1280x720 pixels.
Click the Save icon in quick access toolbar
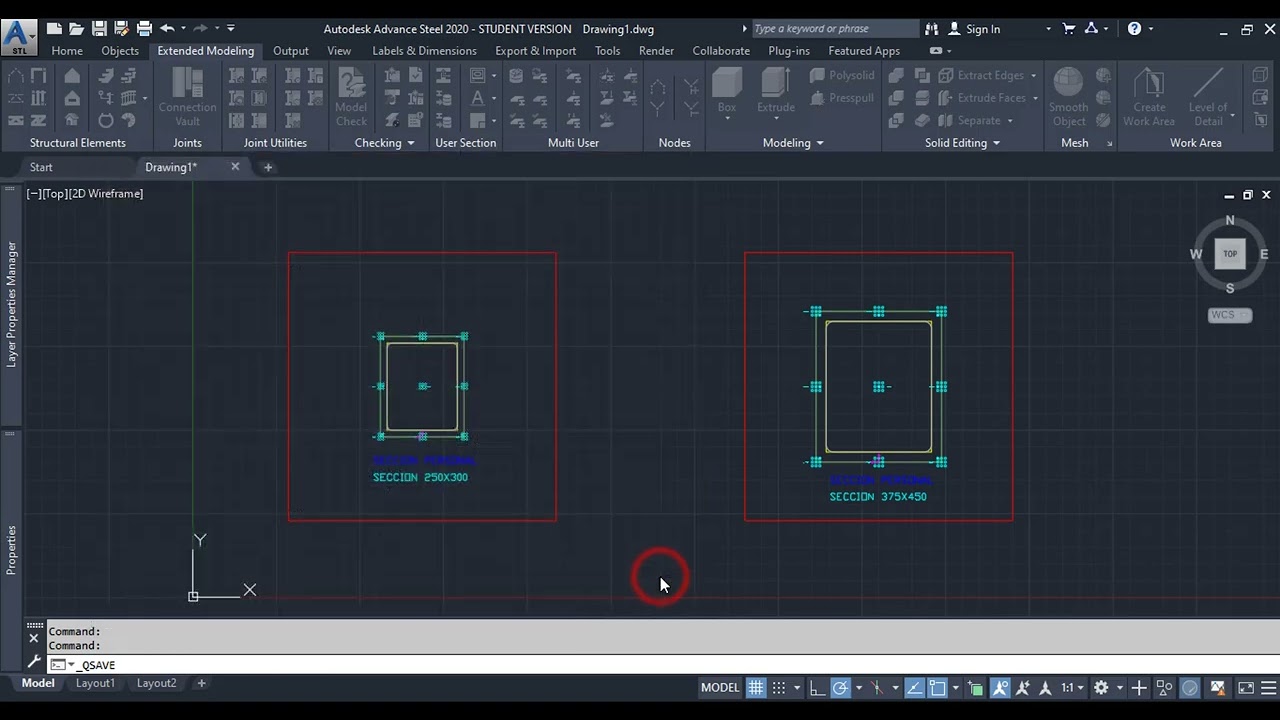(99, 29)
